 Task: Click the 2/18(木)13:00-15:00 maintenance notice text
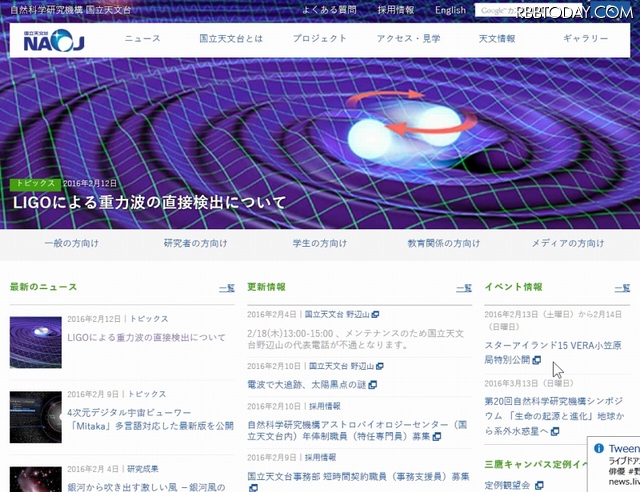tap(356, 339)
